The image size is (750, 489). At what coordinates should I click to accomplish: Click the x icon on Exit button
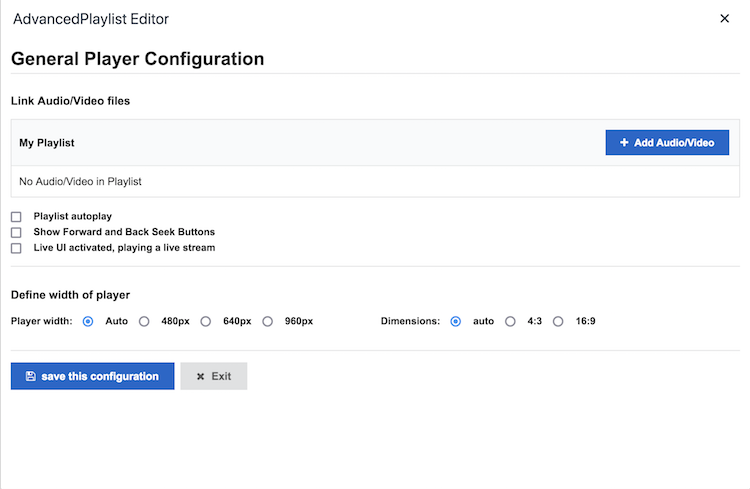point(200,377)
